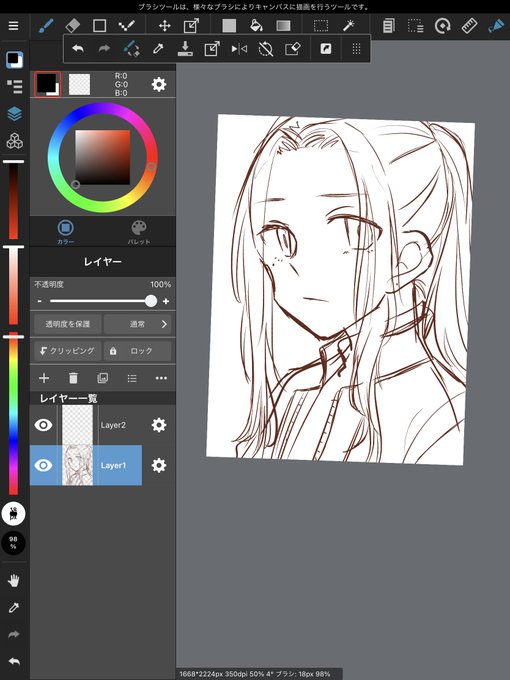The height and width of the screenshot is (680, 510).
Task: Toggle クリッピング clipping for layer
Action: [68, 350]
